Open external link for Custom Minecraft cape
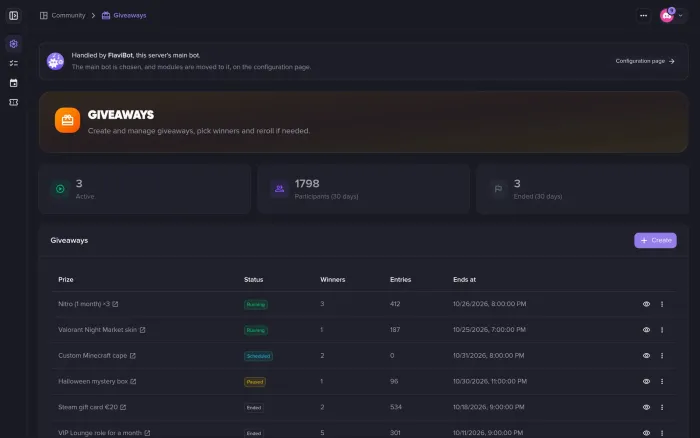The height and width of the screenshot is (438, 700). pyautogui.click(x=133, y=356)
